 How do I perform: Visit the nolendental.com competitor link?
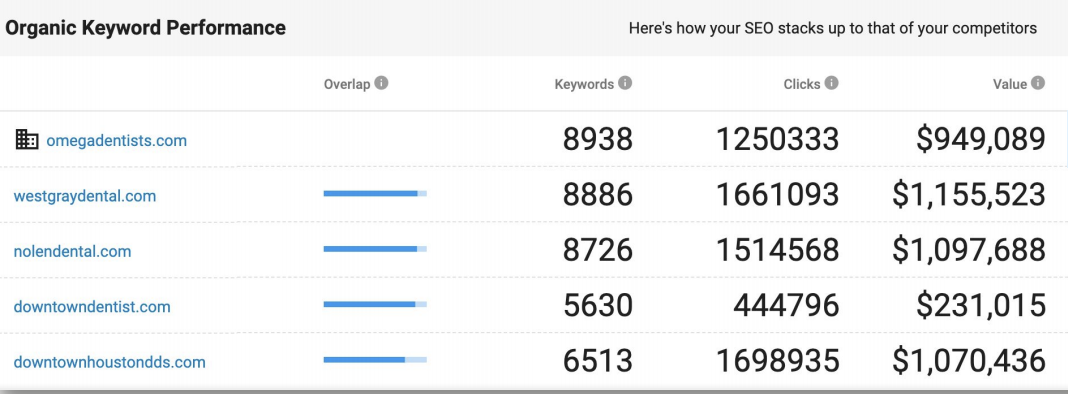tap(72, 251)
